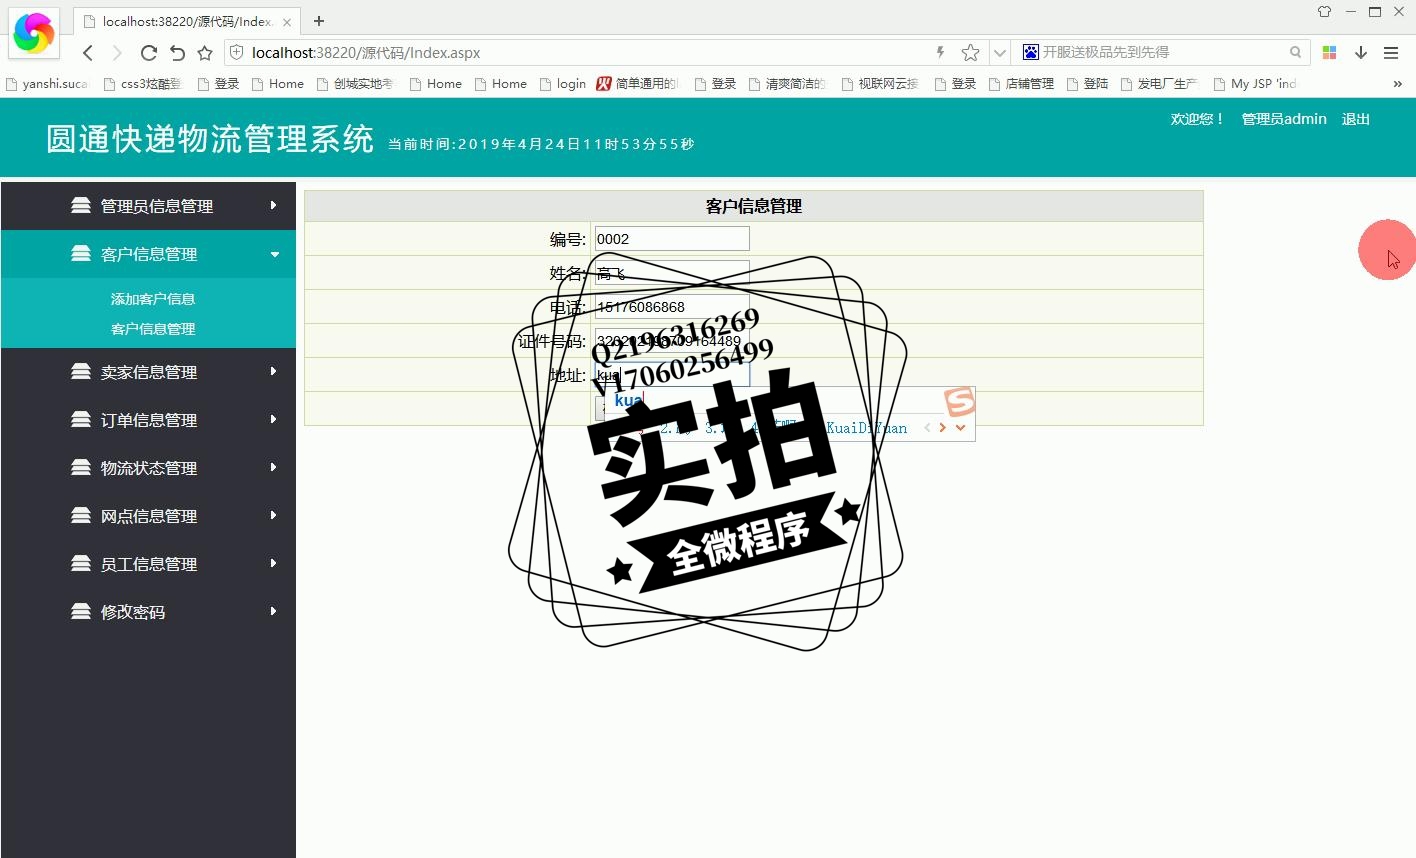Click stack icon beside 修改密码
Image resolution: width=1416 pixels, height=858 pixels.
coord(81,611)
